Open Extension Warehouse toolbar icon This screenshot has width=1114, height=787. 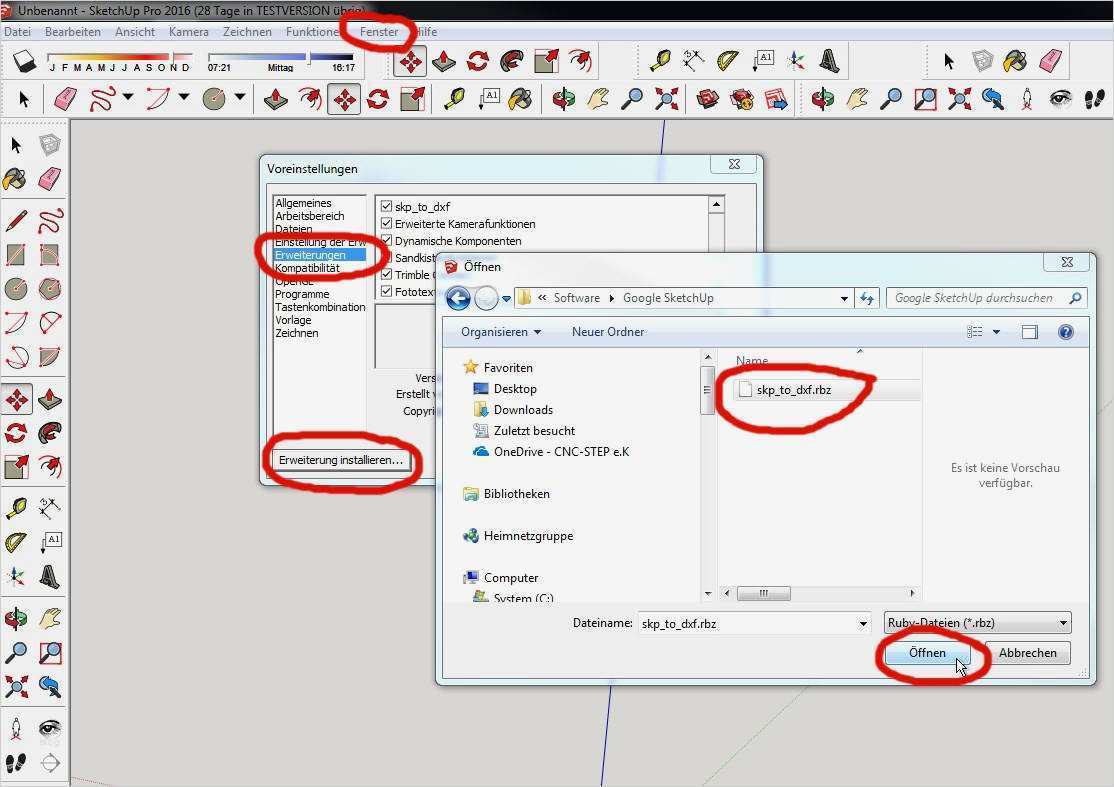click(x=741, y=99)
